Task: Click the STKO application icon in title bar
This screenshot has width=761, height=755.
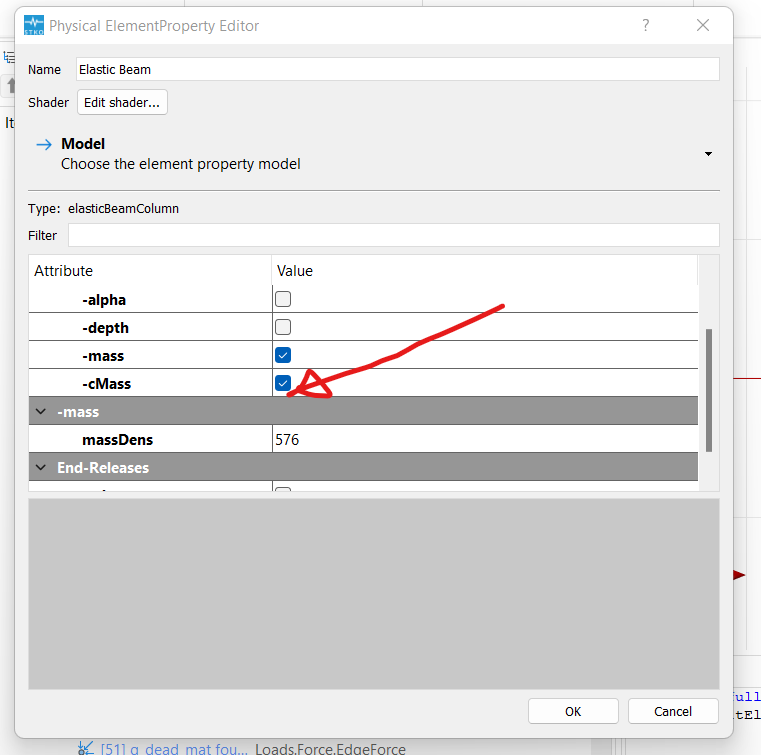Action: pos(34,25)
